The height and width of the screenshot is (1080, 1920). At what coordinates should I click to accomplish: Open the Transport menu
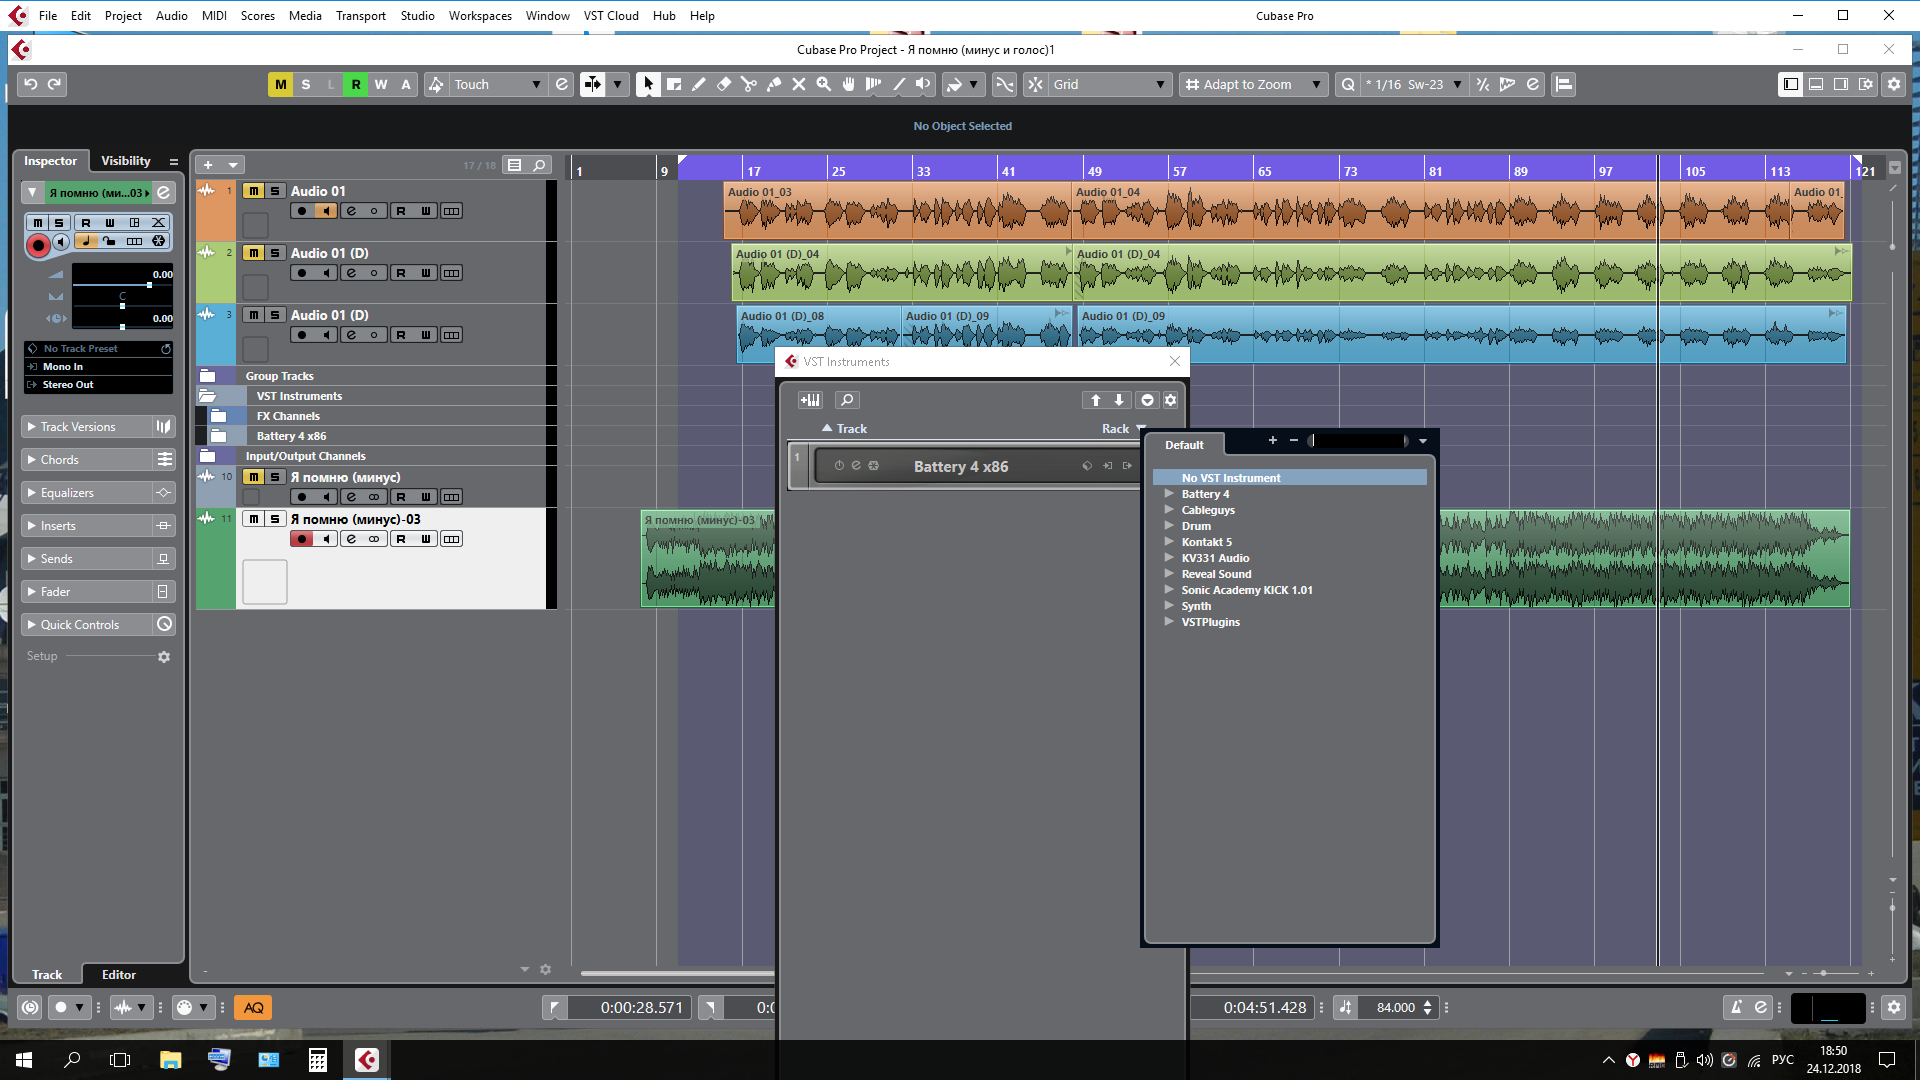tap(360, 15)
